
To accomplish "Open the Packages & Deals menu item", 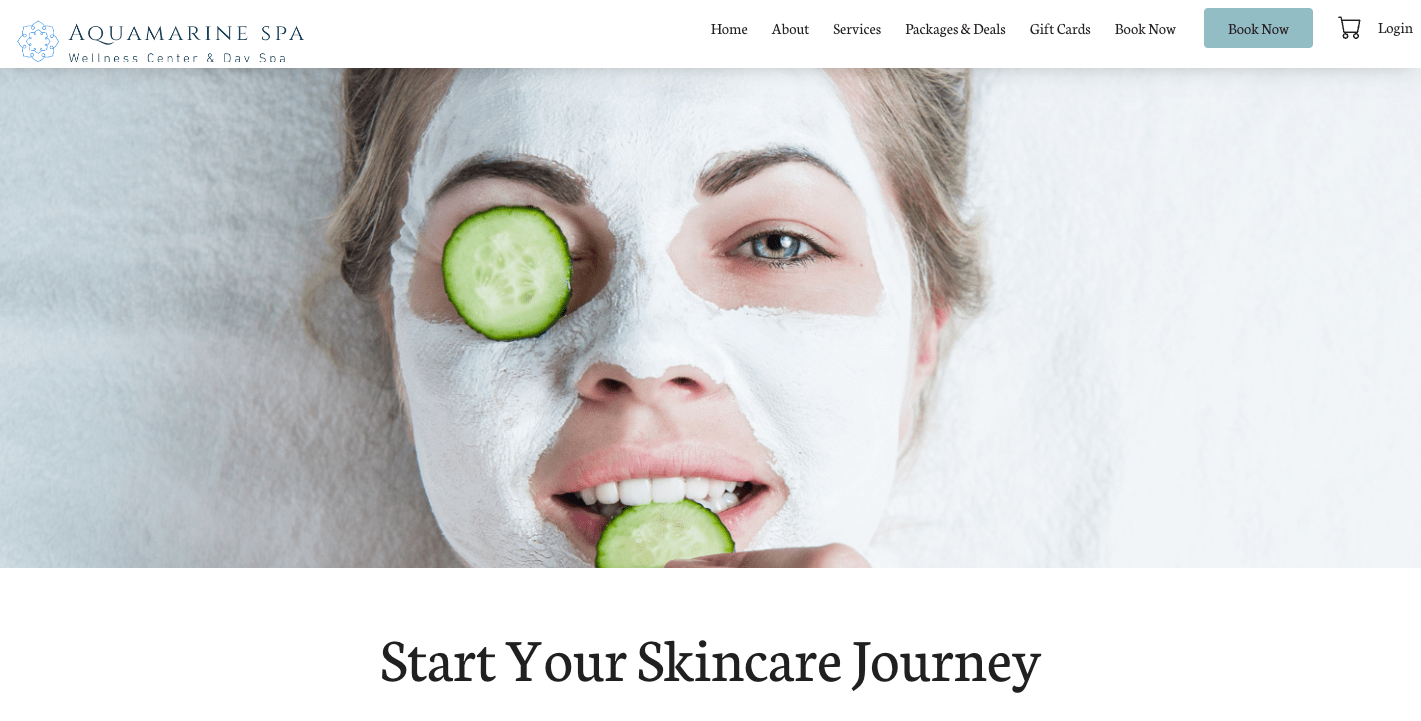I will (955, 29).
